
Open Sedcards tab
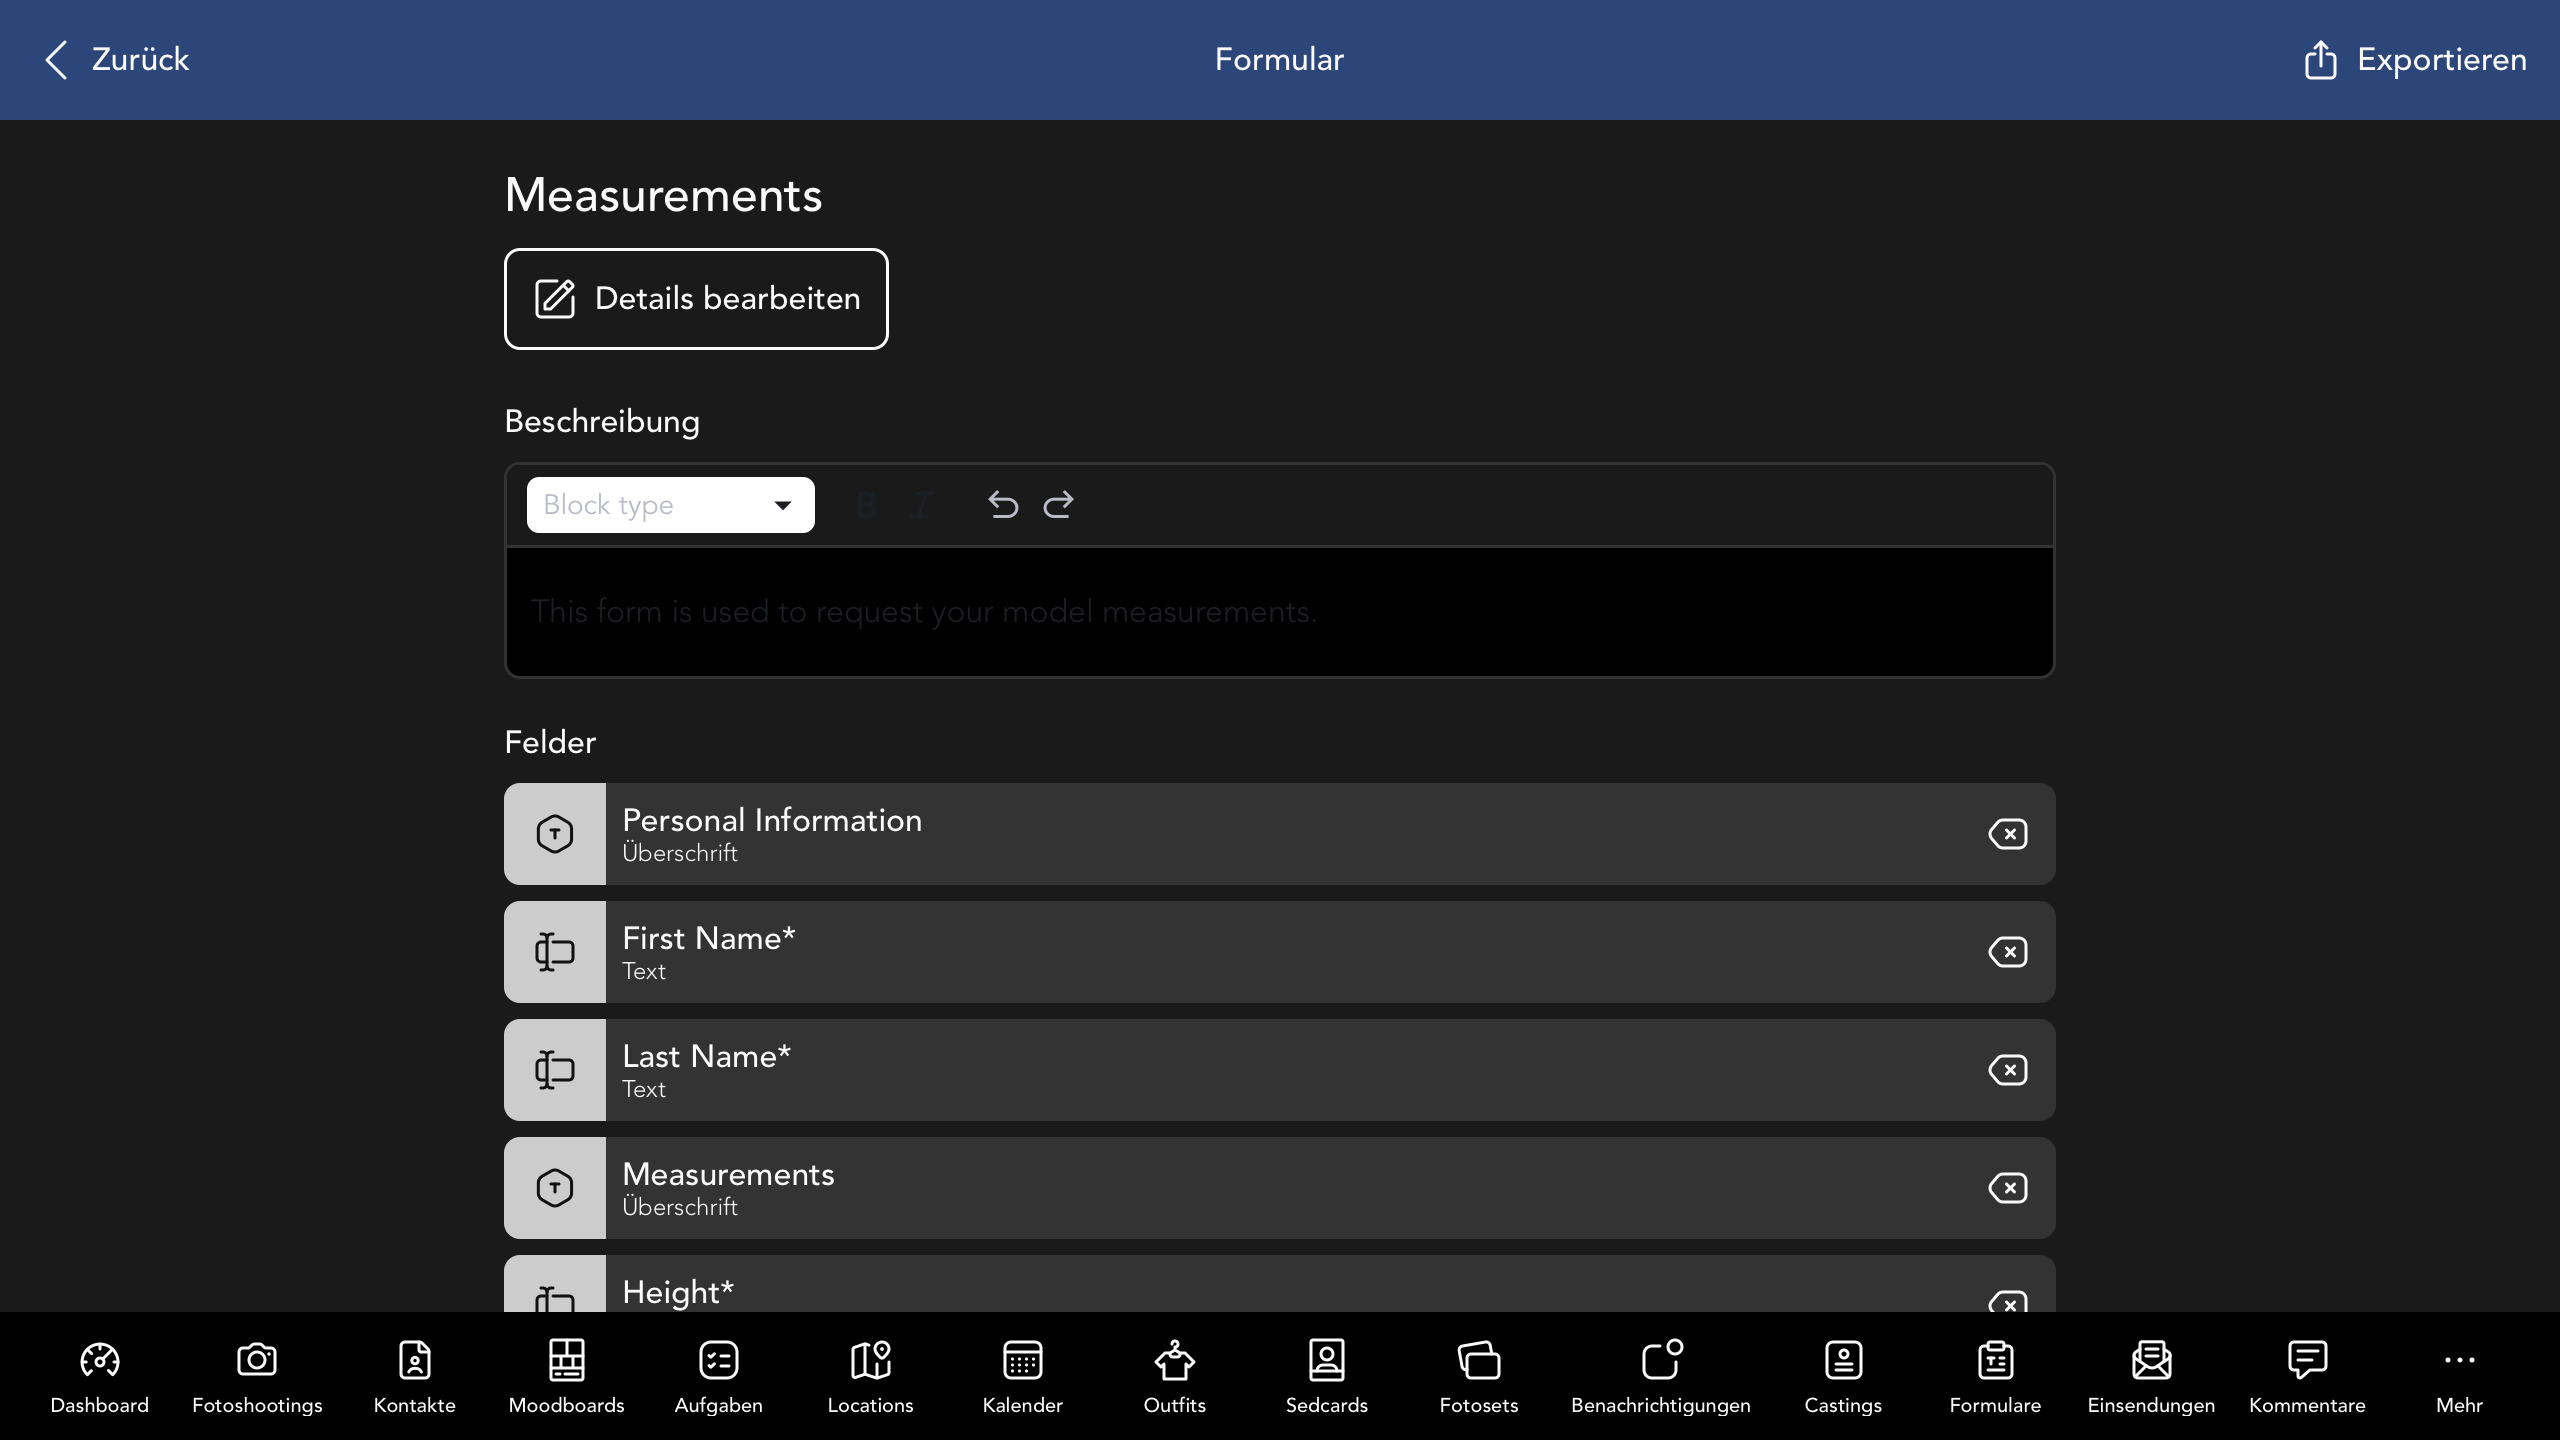point(1327,1377)
